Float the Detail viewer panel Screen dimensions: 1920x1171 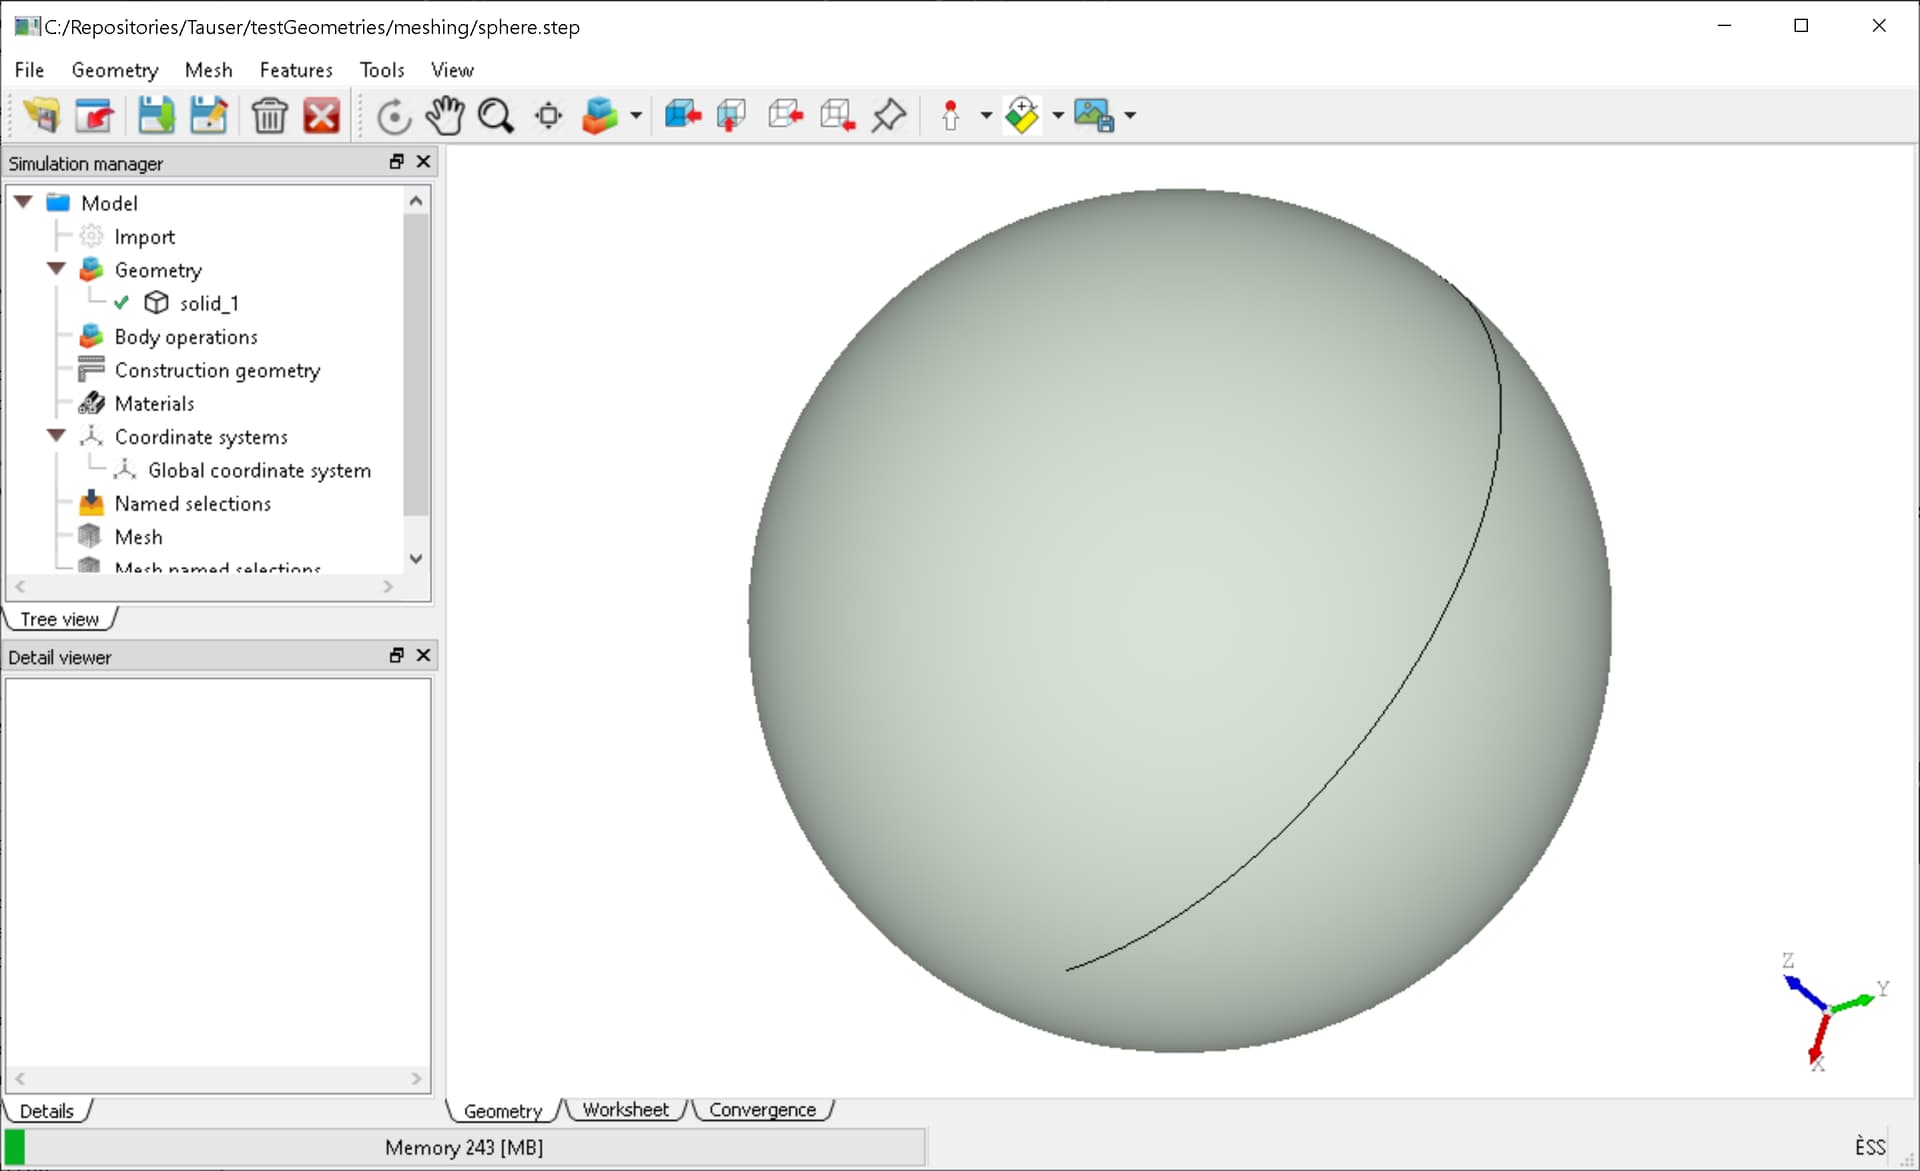[397, 655]
